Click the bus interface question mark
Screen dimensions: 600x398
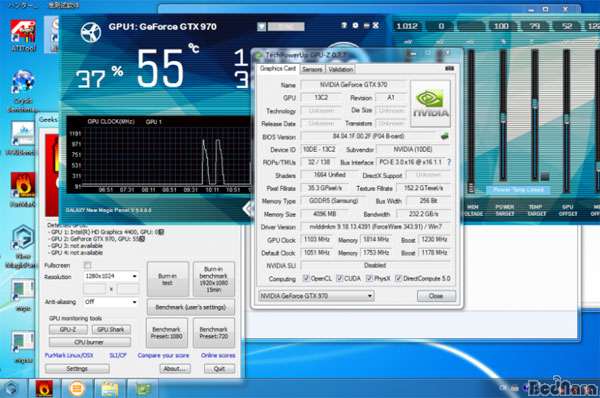click(x=449, y=162)
